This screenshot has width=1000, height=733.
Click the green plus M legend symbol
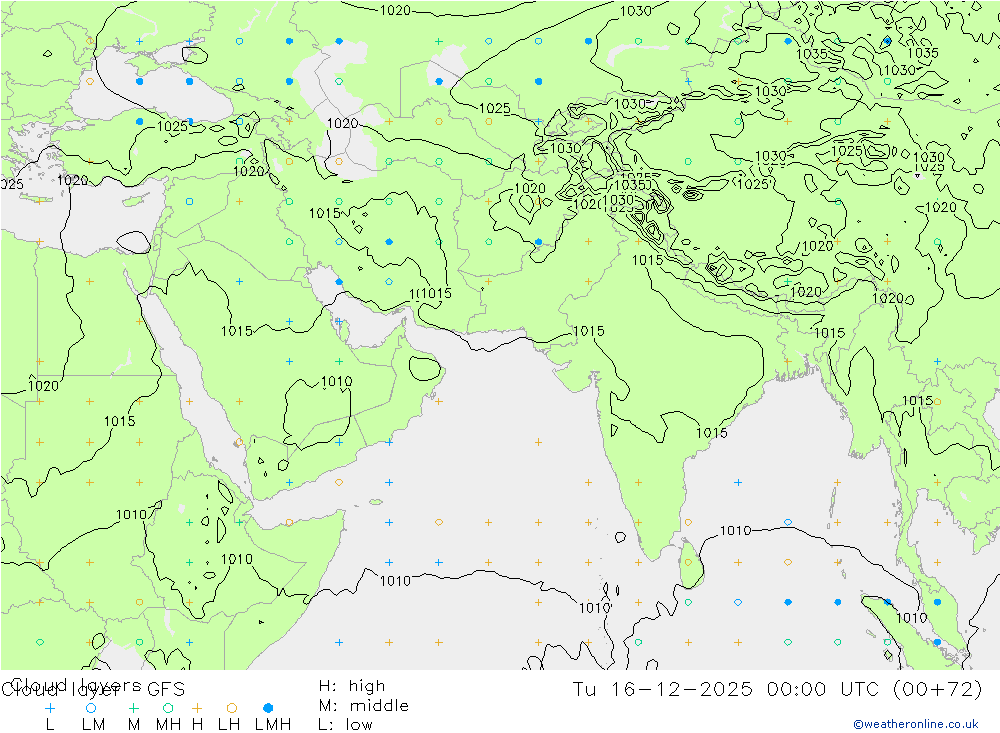pos(133,708)
